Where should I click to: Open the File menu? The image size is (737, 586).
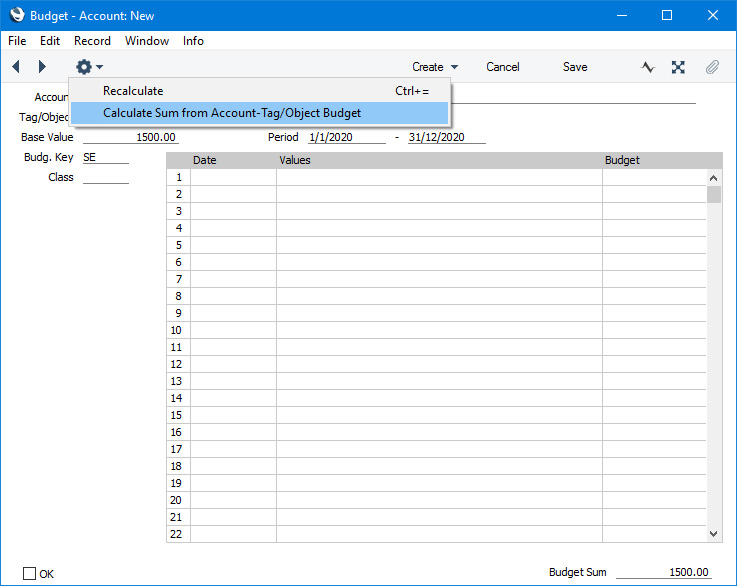[17, 41]
